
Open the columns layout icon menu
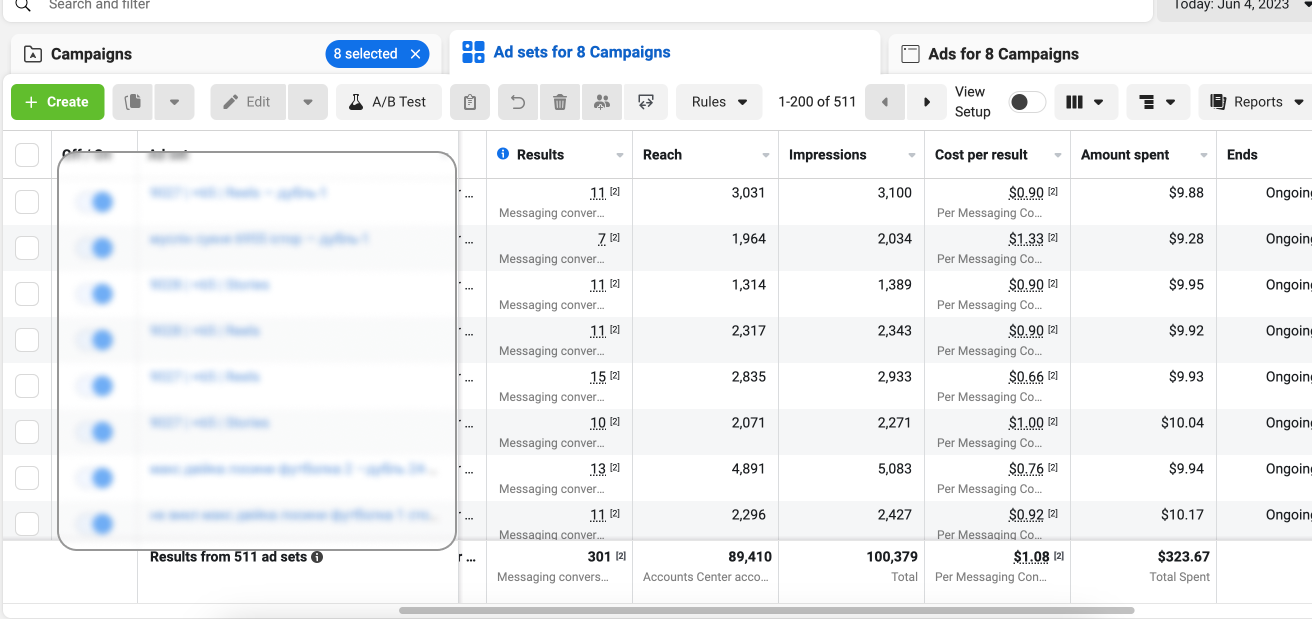tap(1085, 102)
